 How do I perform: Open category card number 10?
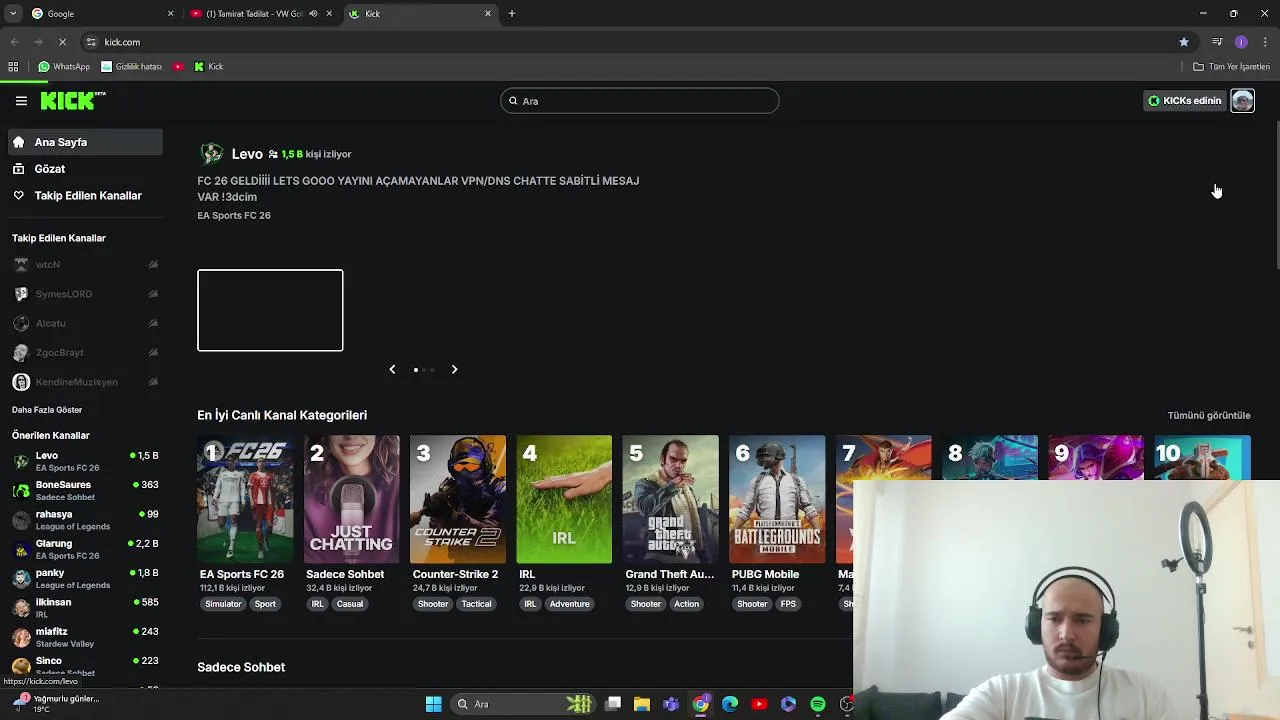pos(1202,458)
